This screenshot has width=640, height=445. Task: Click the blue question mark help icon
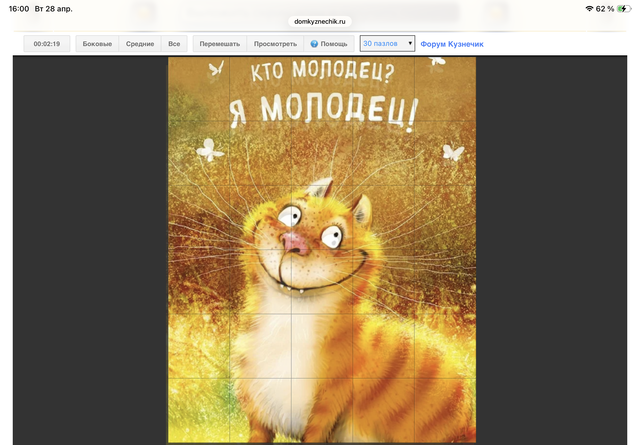(314, 44)
